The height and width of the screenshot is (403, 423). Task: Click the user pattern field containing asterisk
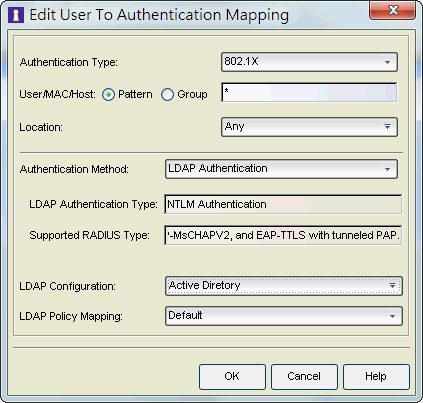[x=309, y=92]
